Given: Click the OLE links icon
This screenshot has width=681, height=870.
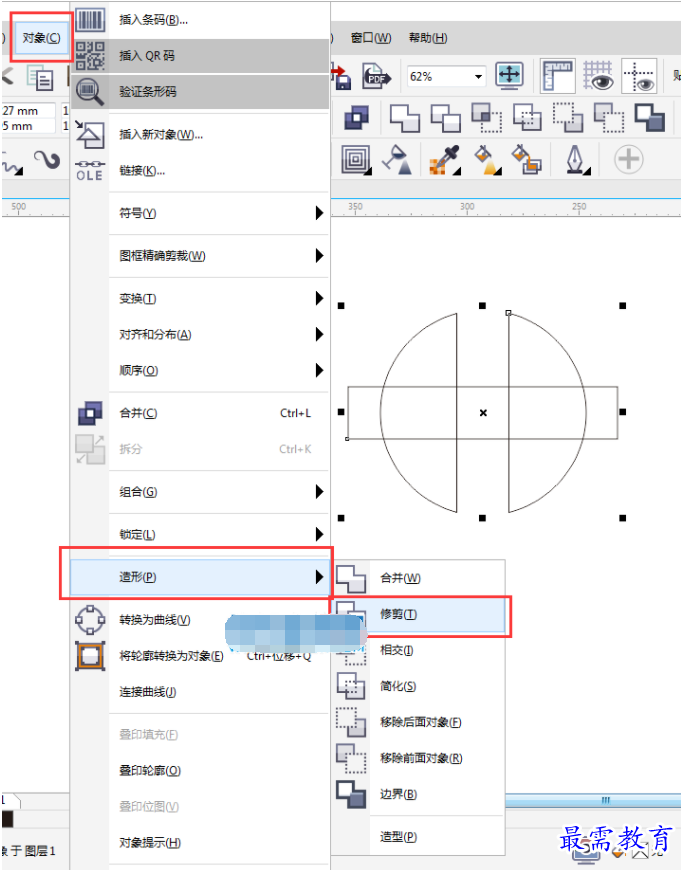Looking at the screenshot, I should 90,171.
